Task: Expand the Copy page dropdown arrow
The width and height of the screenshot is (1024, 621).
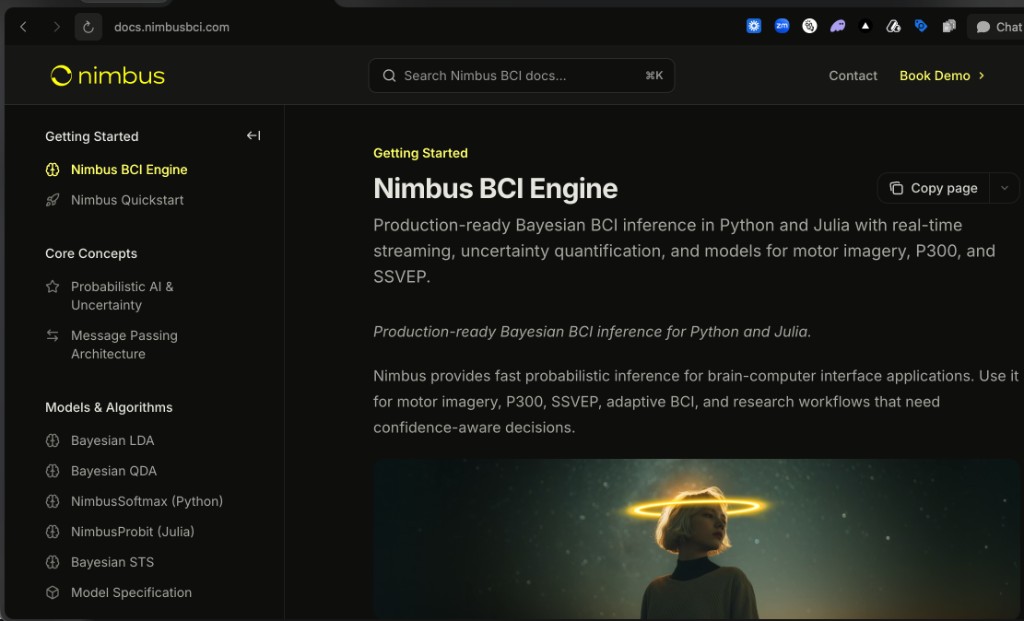Action: pyautogui.click(x=1004, y=188)
